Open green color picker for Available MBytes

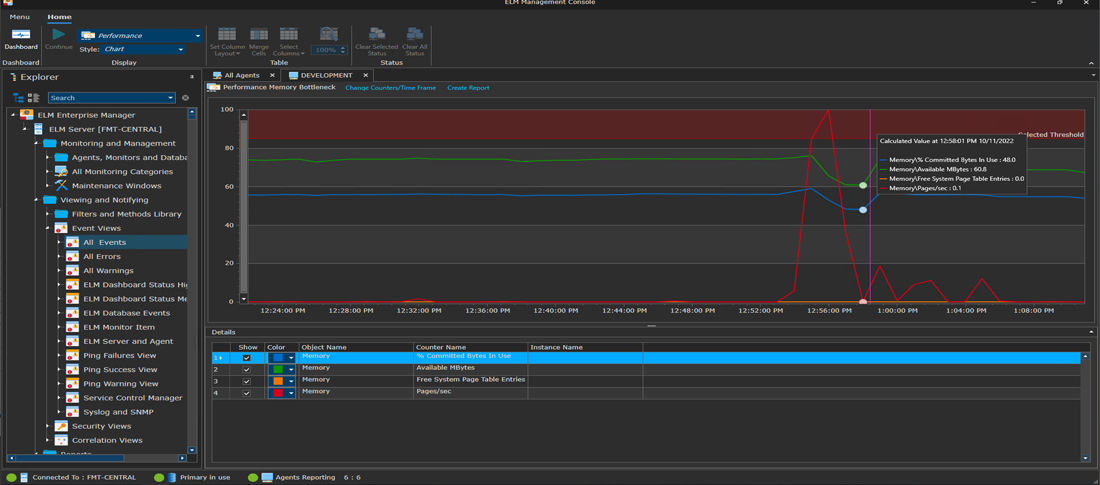coord(281,369)
